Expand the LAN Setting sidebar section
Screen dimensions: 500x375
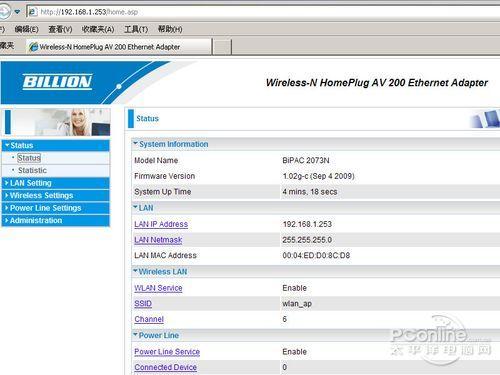[x=56, y=183]
